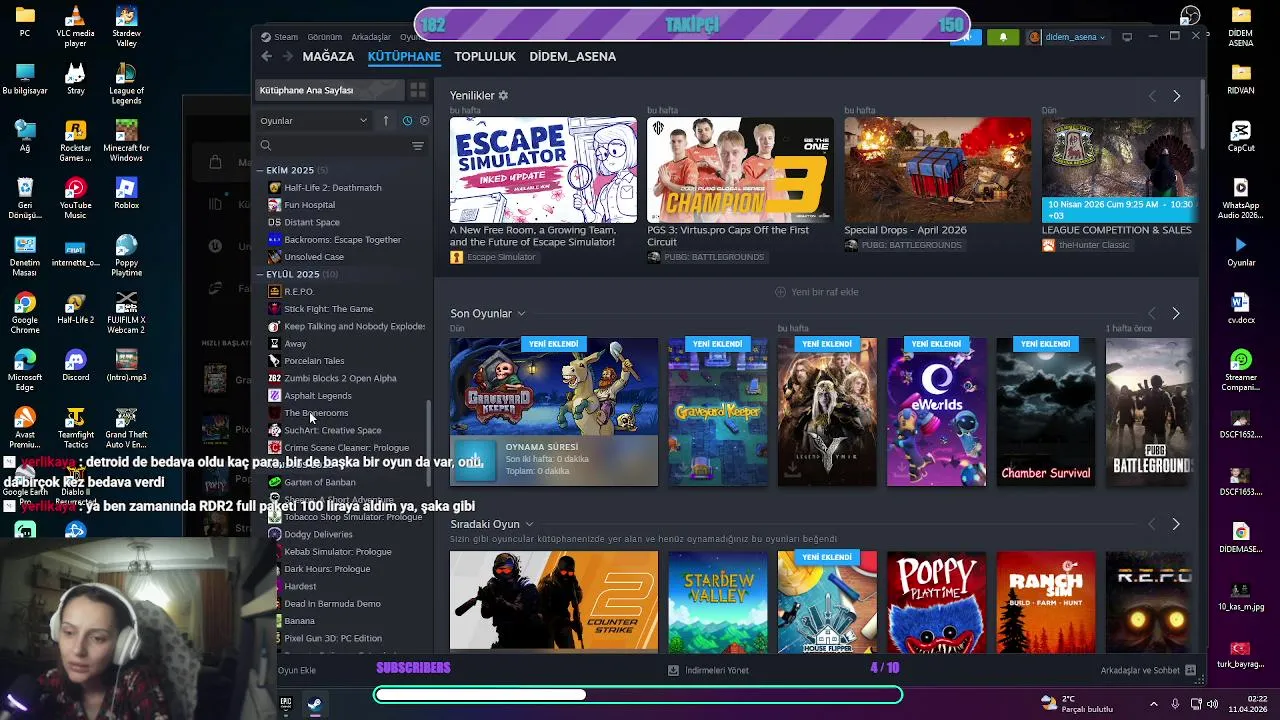
Task: Open Roblox desktop icon
Action: click(126, 193)
